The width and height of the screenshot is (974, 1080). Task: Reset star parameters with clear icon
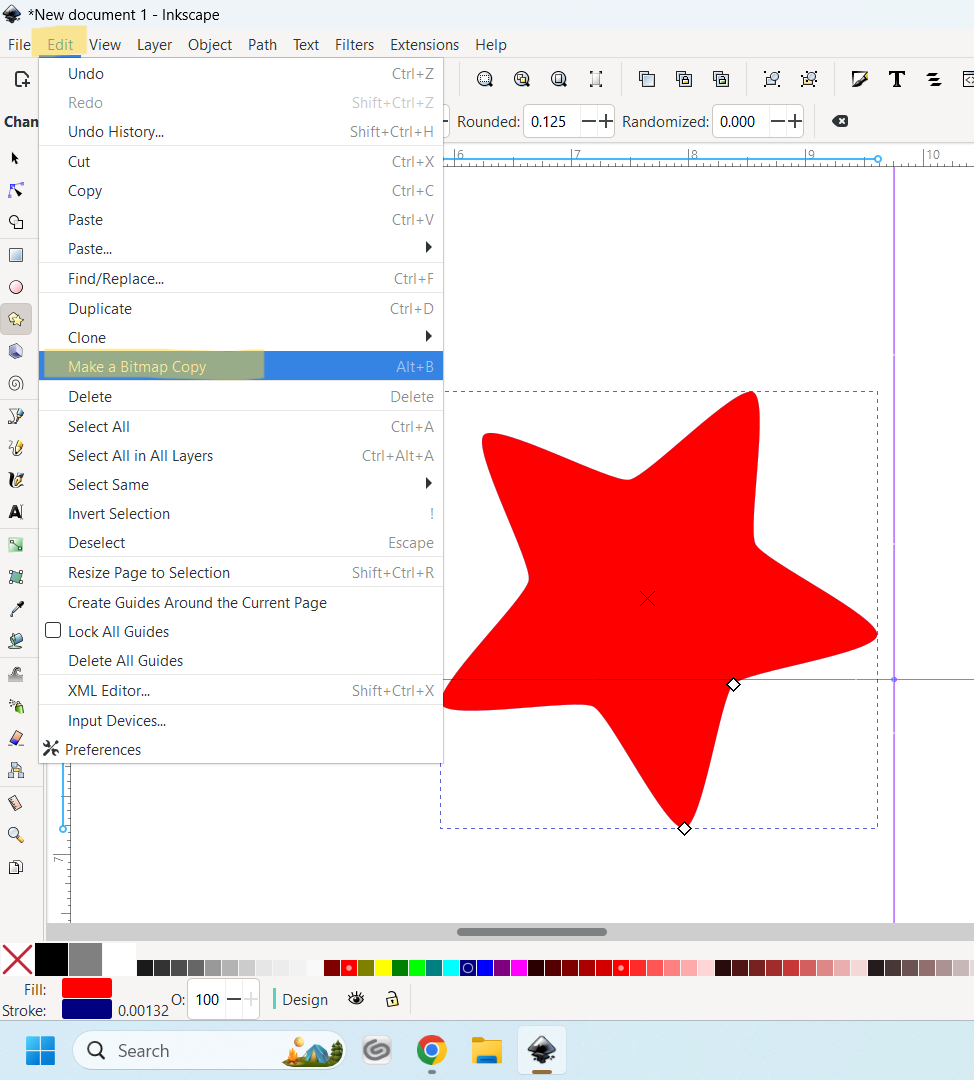click(840, 121)
